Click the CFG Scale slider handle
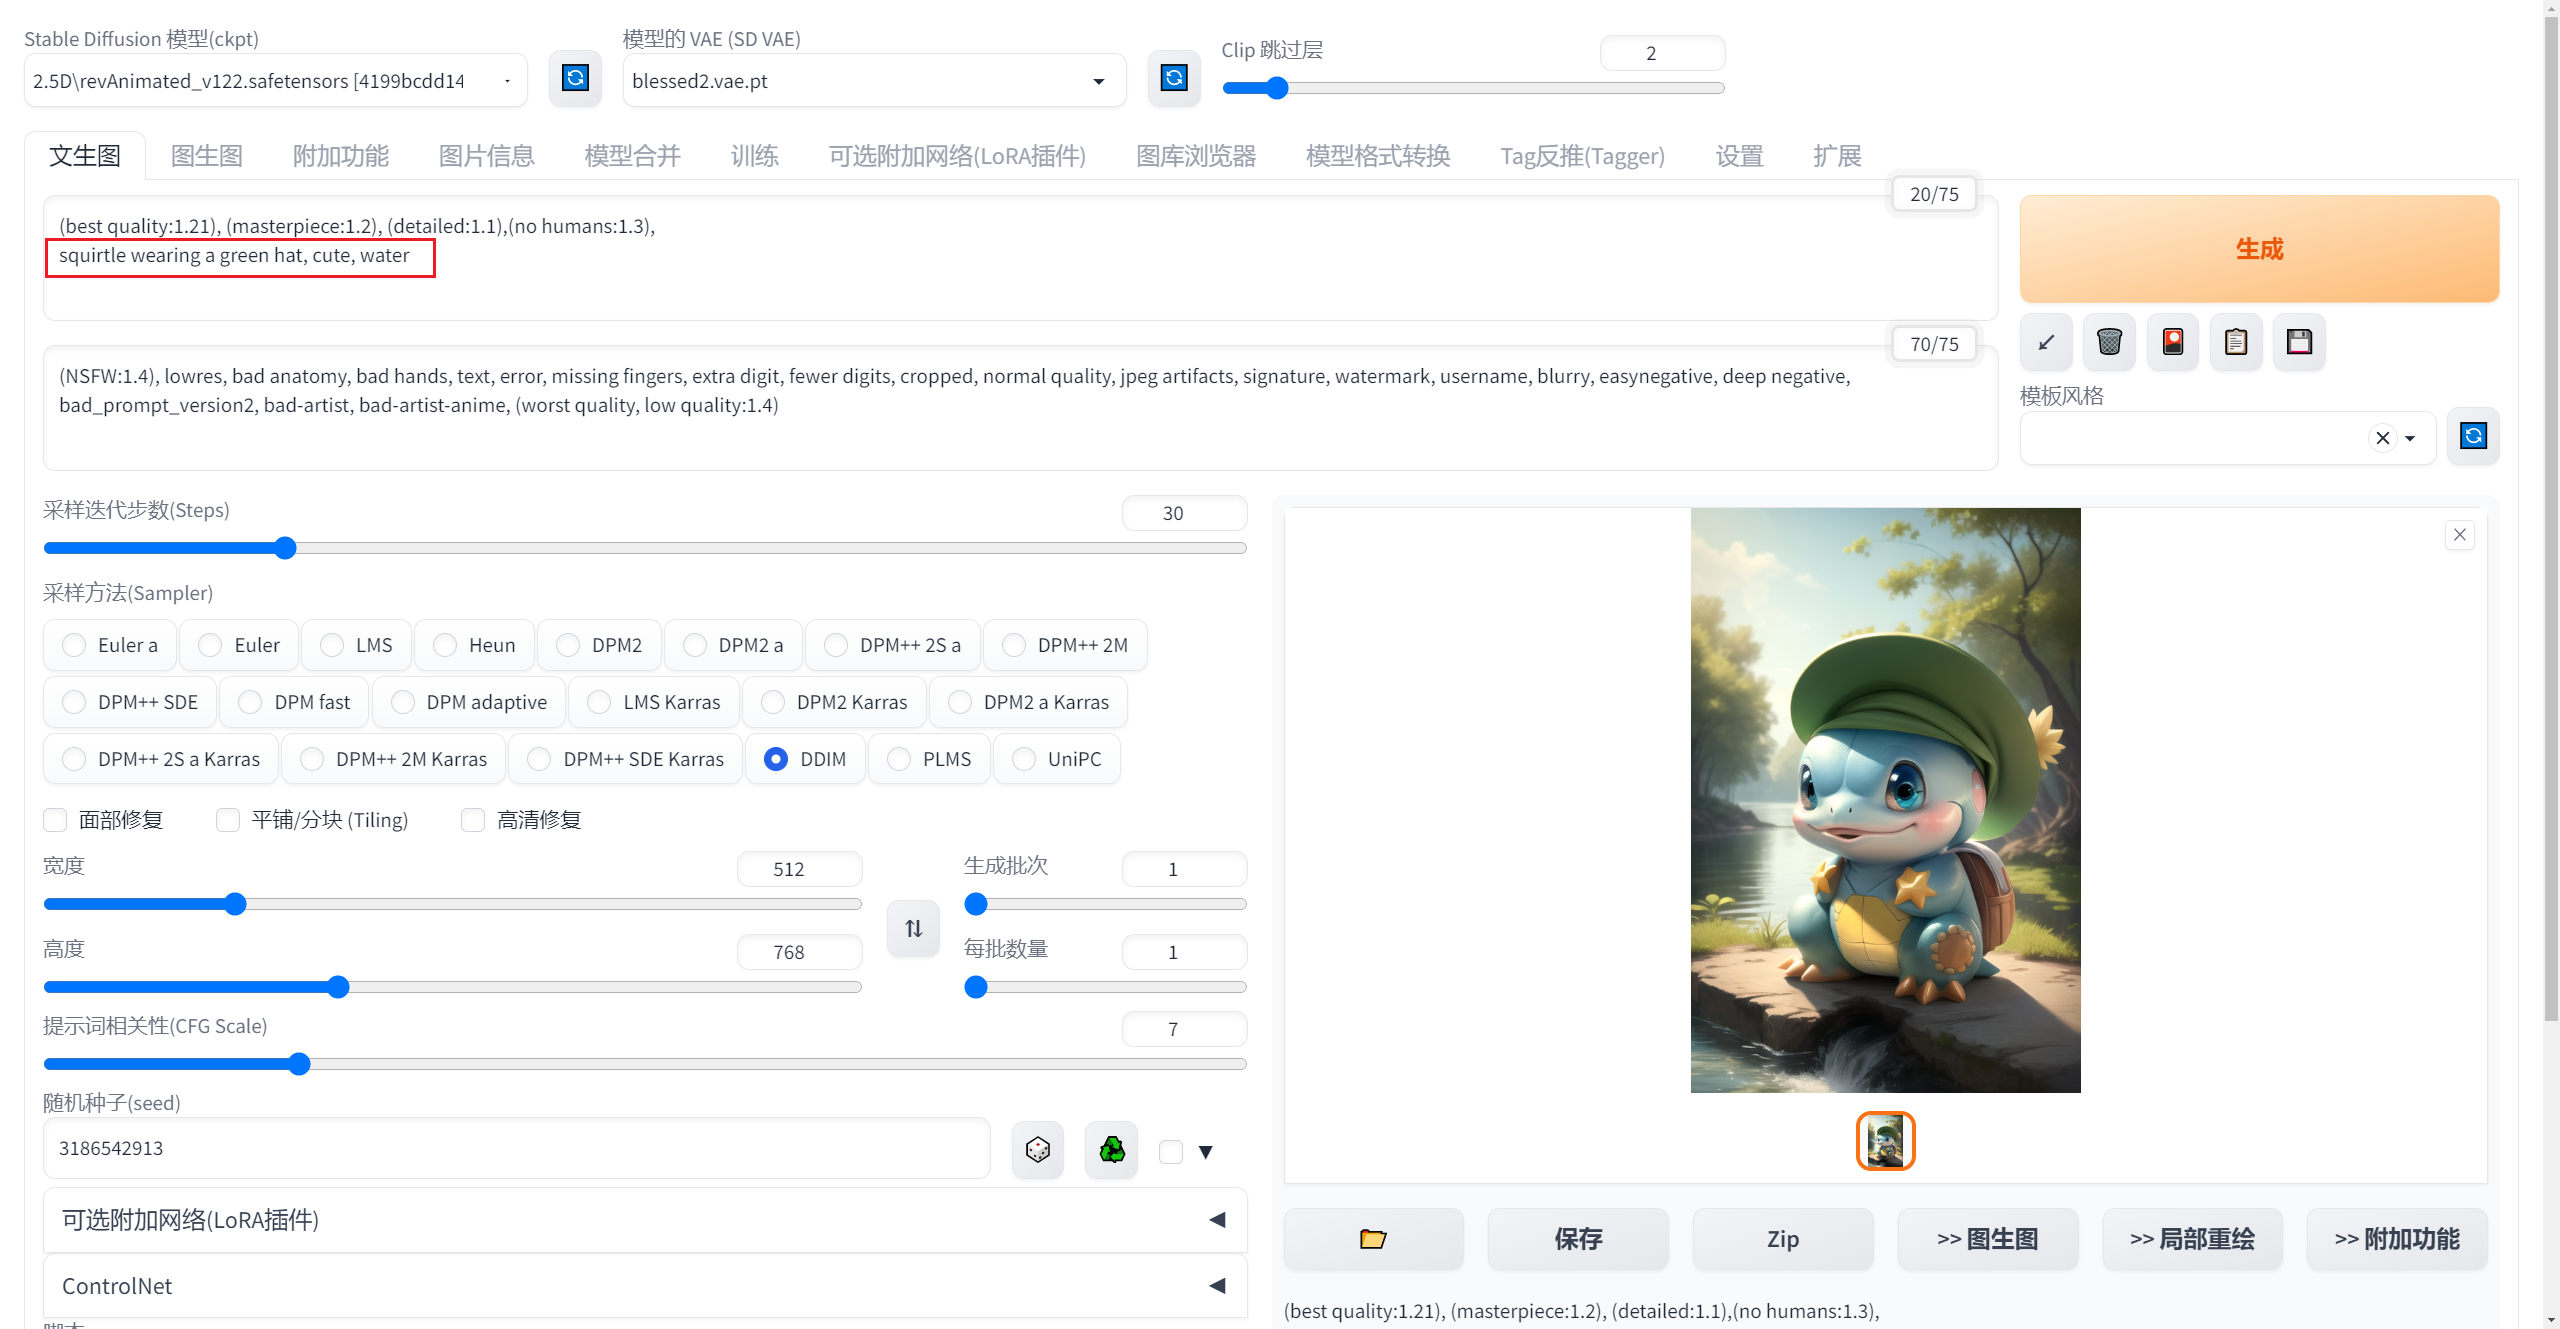 pos(299,1064)
